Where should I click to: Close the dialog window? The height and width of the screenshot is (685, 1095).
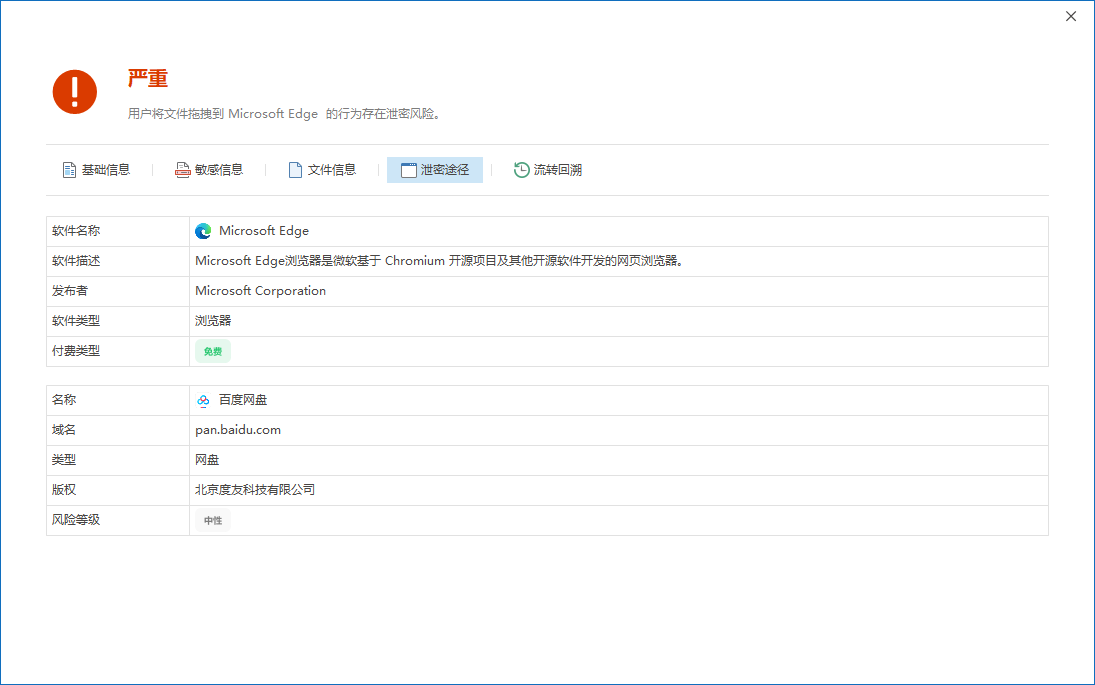(1071, 16)
